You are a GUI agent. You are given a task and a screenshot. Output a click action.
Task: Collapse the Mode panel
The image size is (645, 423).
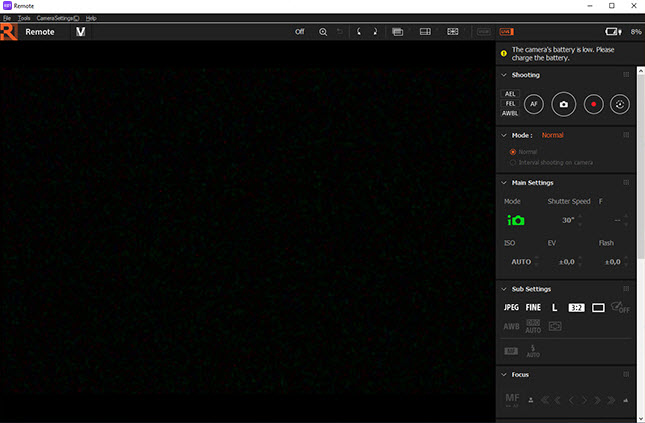(x=504, y=135)
